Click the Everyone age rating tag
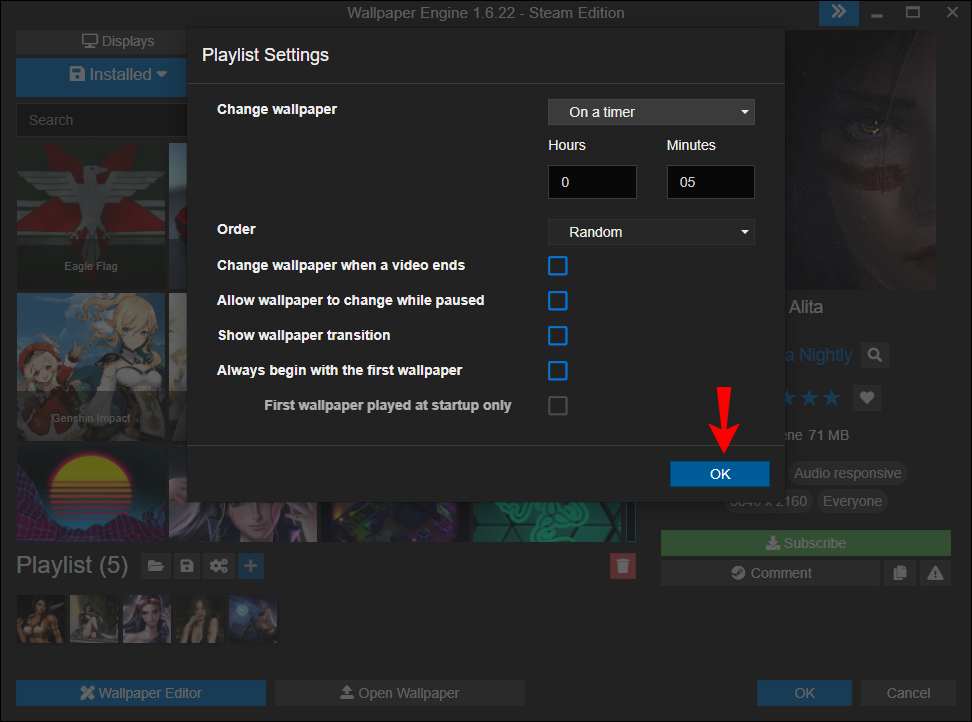 [852, 501]
